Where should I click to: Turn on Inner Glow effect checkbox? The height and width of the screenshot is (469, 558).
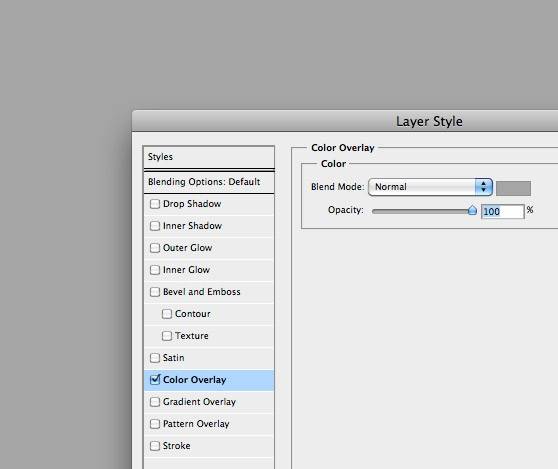pos(155,270)
